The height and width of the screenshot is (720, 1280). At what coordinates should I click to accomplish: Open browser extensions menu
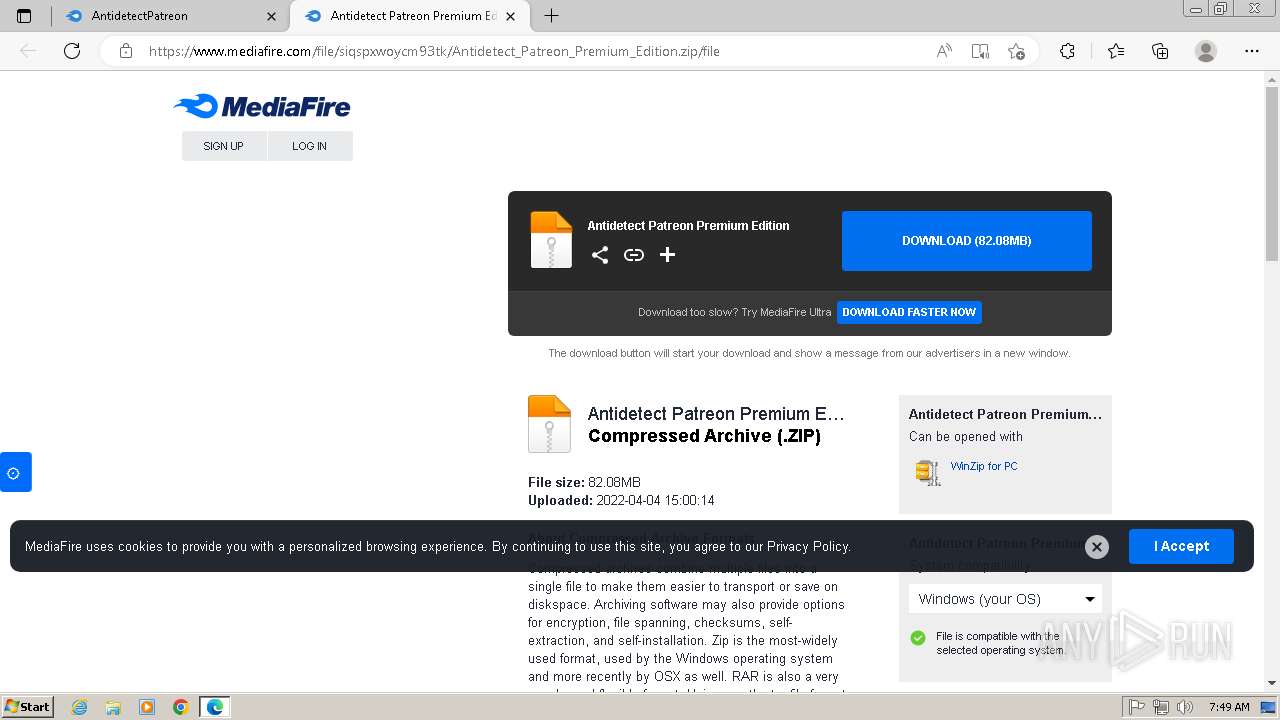click(1067, 51)
